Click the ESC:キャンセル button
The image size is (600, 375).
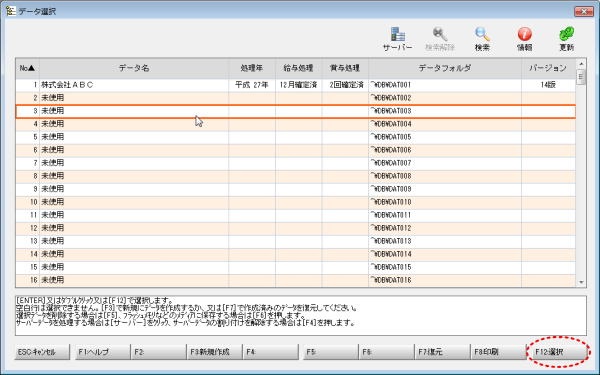click(x=42, y=352)
